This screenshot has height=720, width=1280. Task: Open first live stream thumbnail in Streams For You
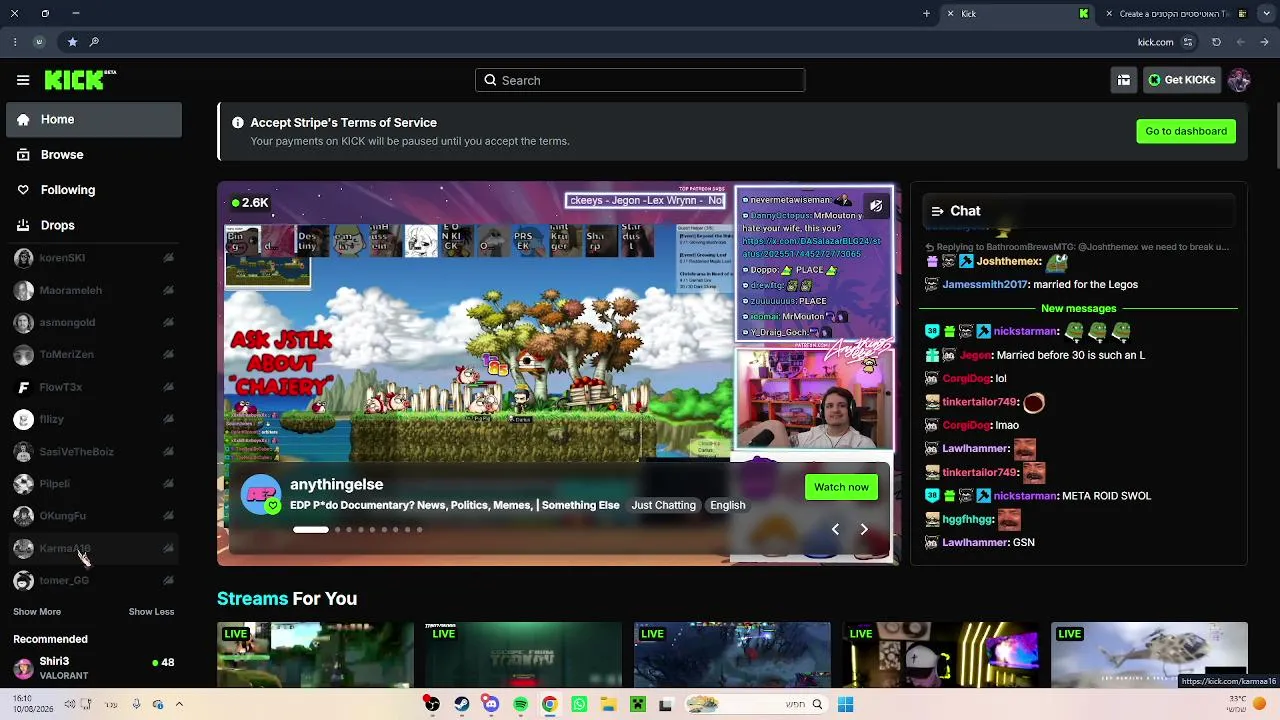[x=315, y=654]
